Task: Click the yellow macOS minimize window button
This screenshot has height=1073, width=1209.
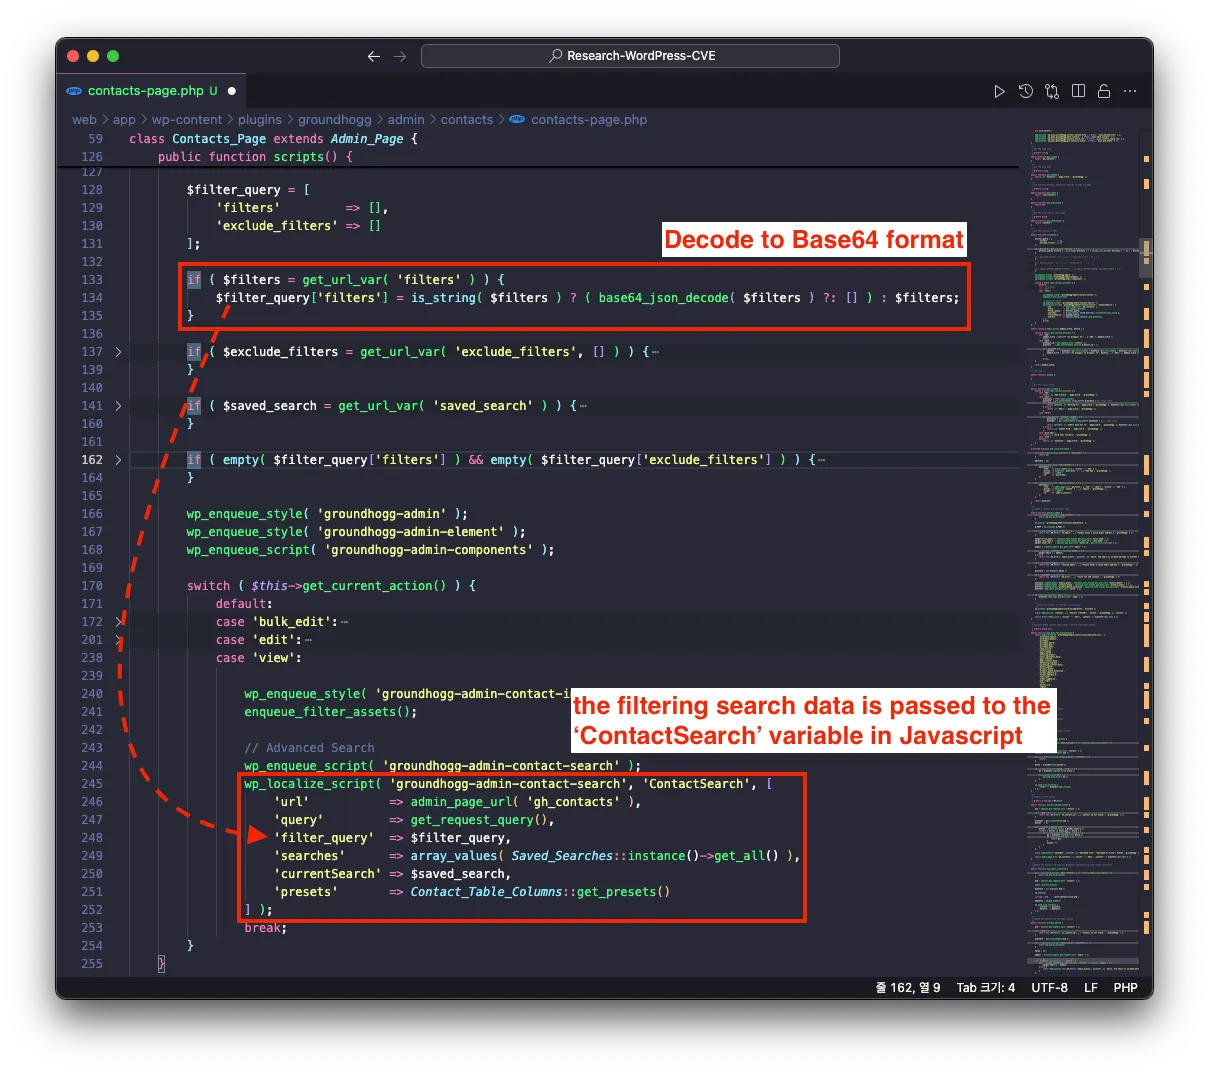Action: tap(93, 56)
